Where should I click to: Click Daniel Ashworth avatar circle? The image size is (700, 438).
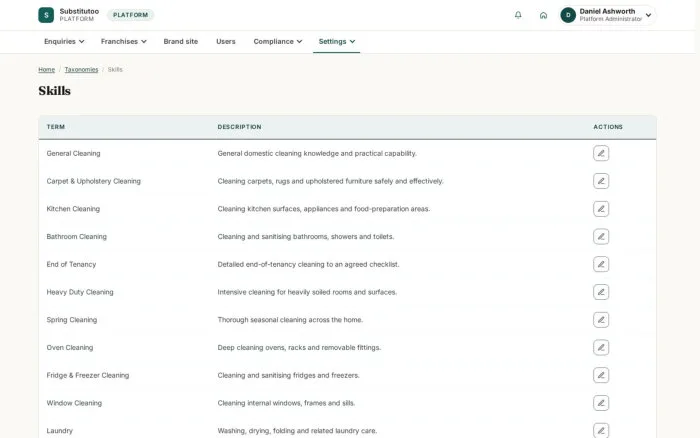pos(568,15)
